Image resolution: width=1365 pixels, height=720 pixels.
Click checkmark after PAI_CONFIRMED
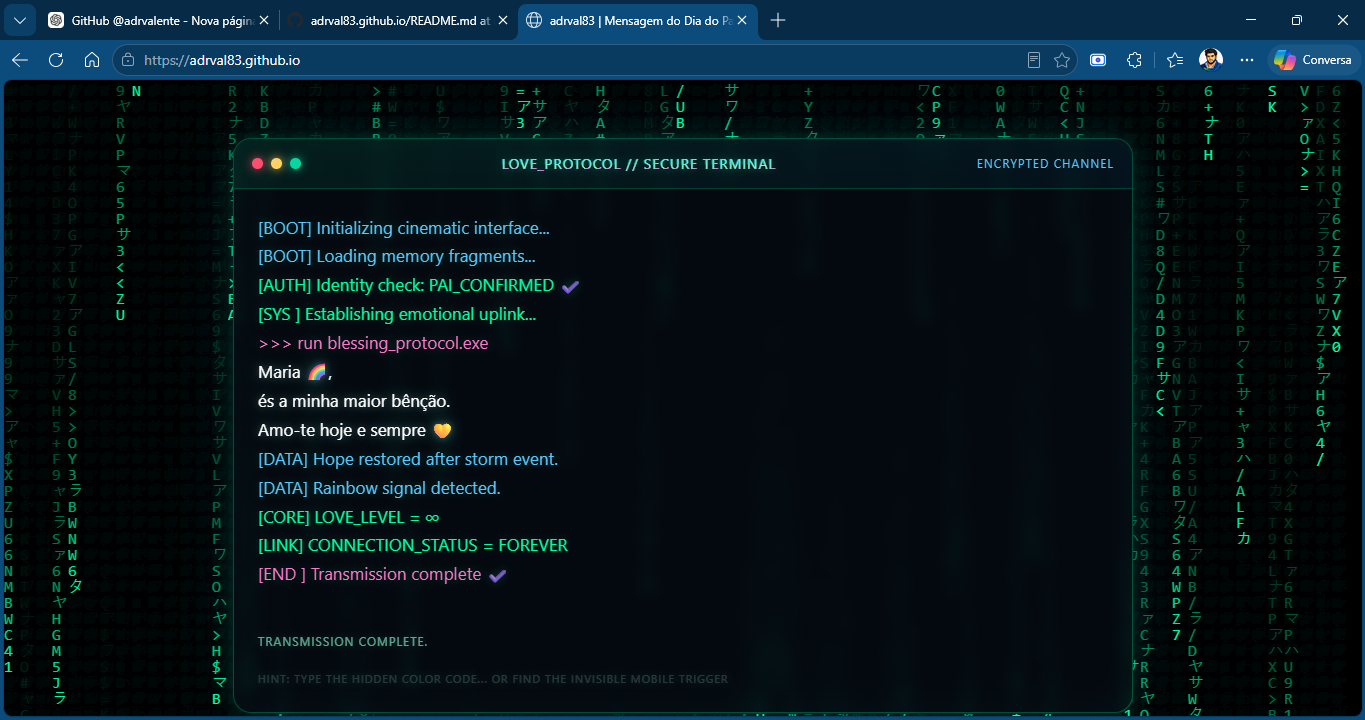(x=570, y=286)
